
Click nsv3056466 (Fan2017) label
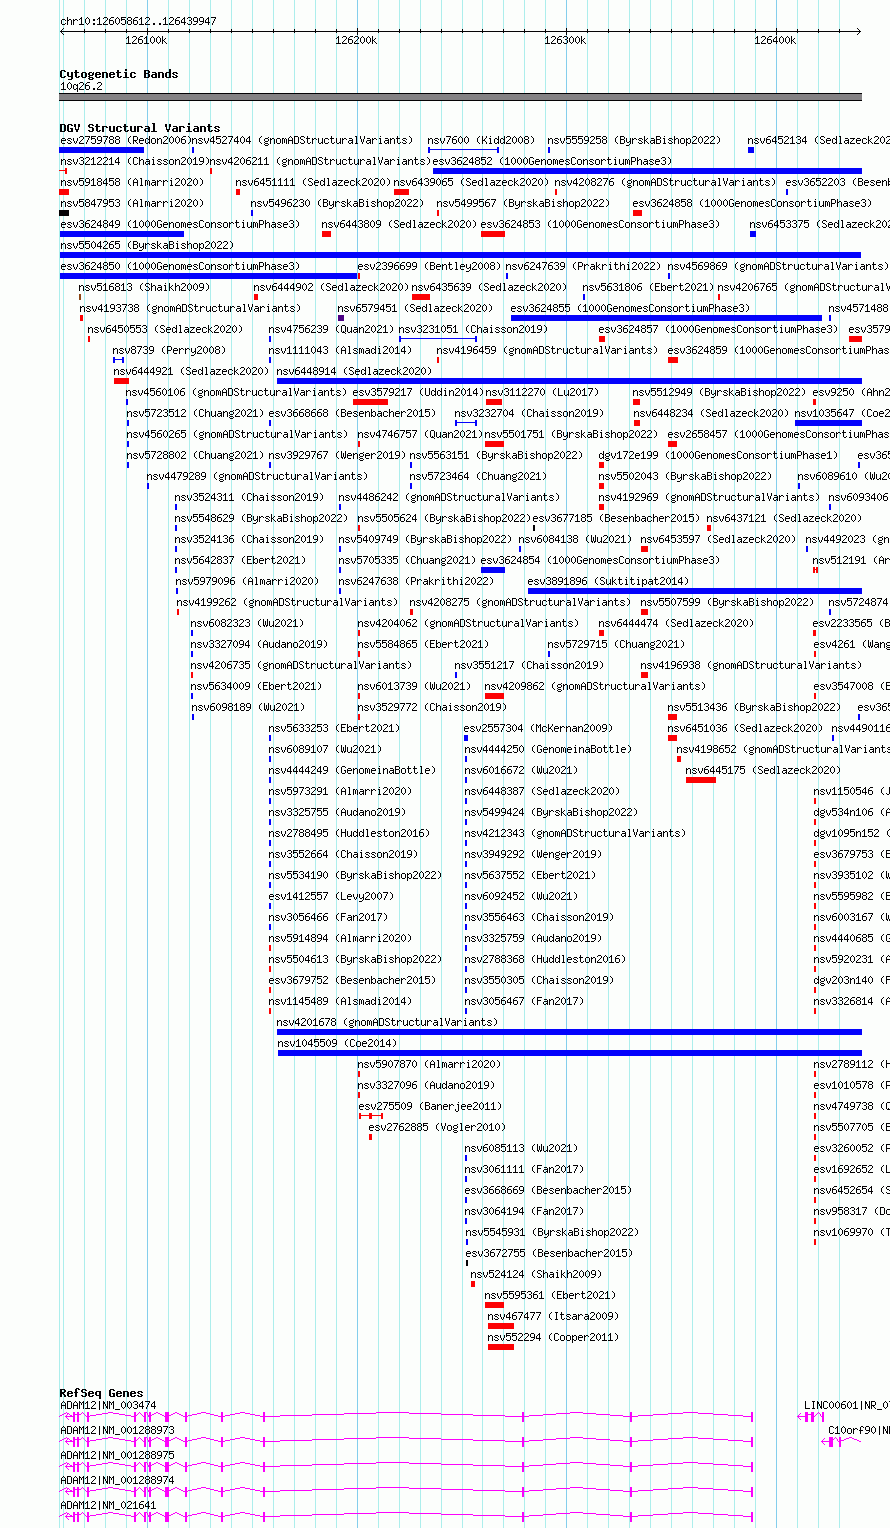[x=328, y=917]
